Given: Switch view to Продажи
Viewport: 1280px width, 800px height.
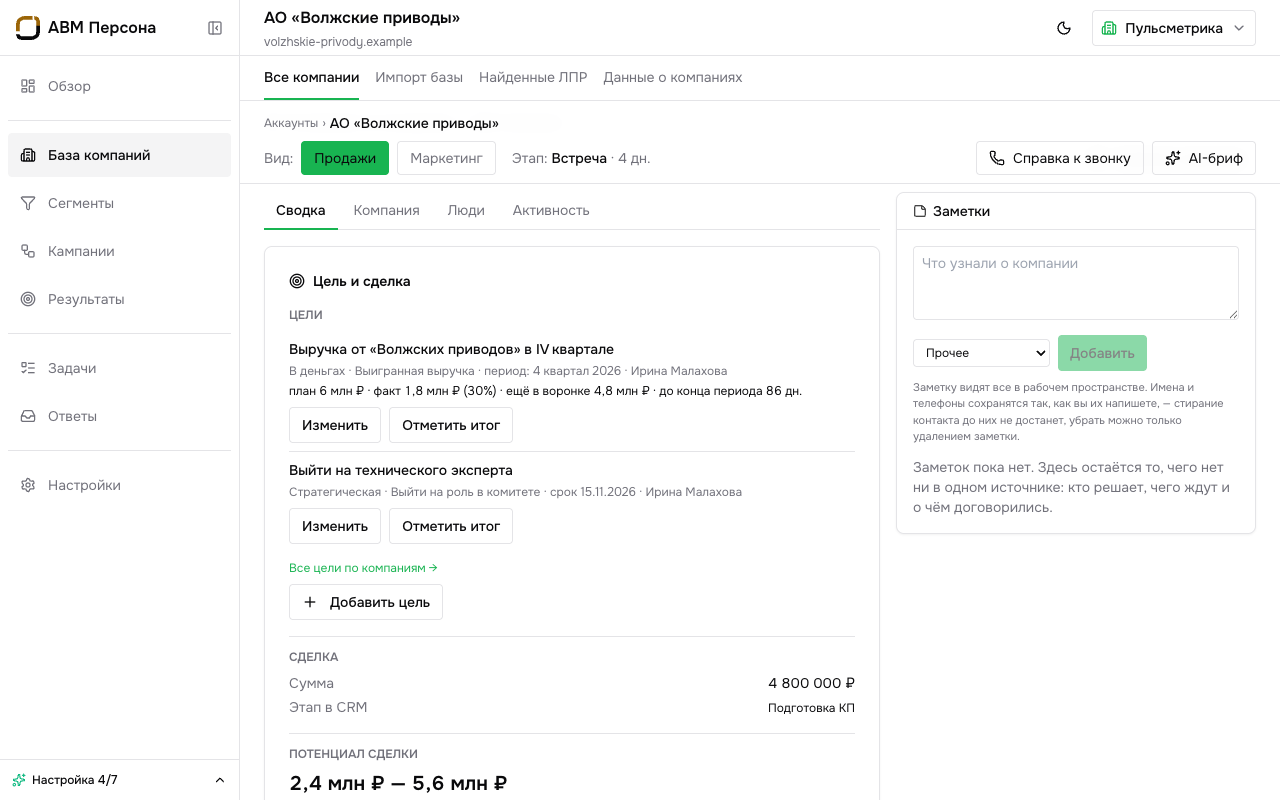Looking at the screenshot, I should click(x=345, y=158).
